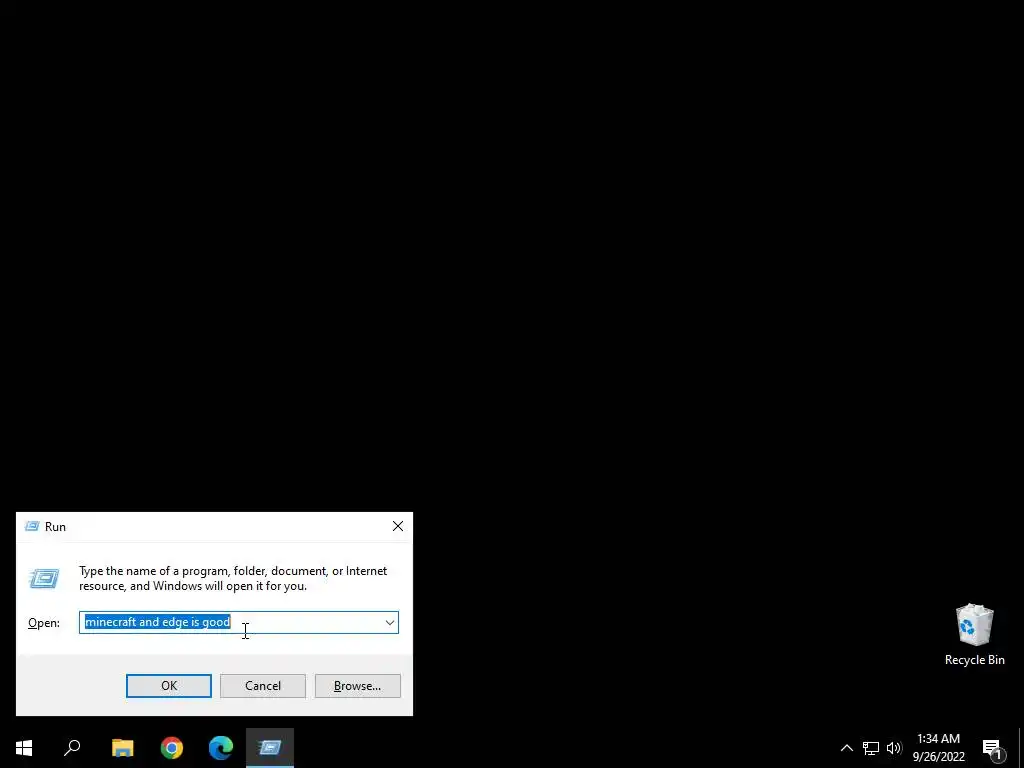
Task: Select the Run taskbar button
Action: [x=270, y=748]
